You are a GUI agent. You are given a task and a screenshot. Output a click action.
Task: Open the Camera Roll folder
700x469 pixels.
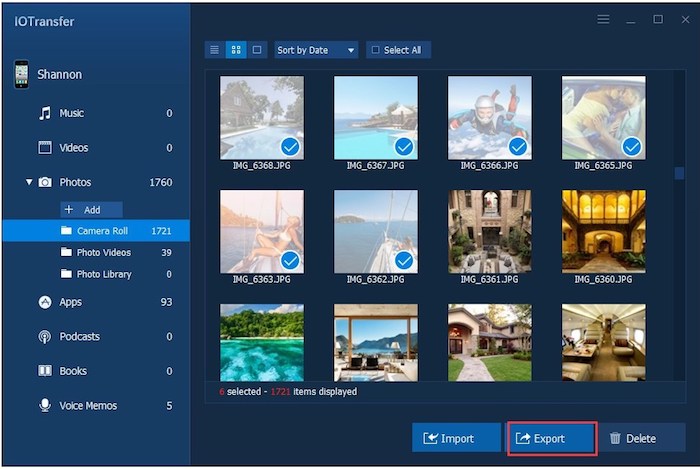pos(101,231)
